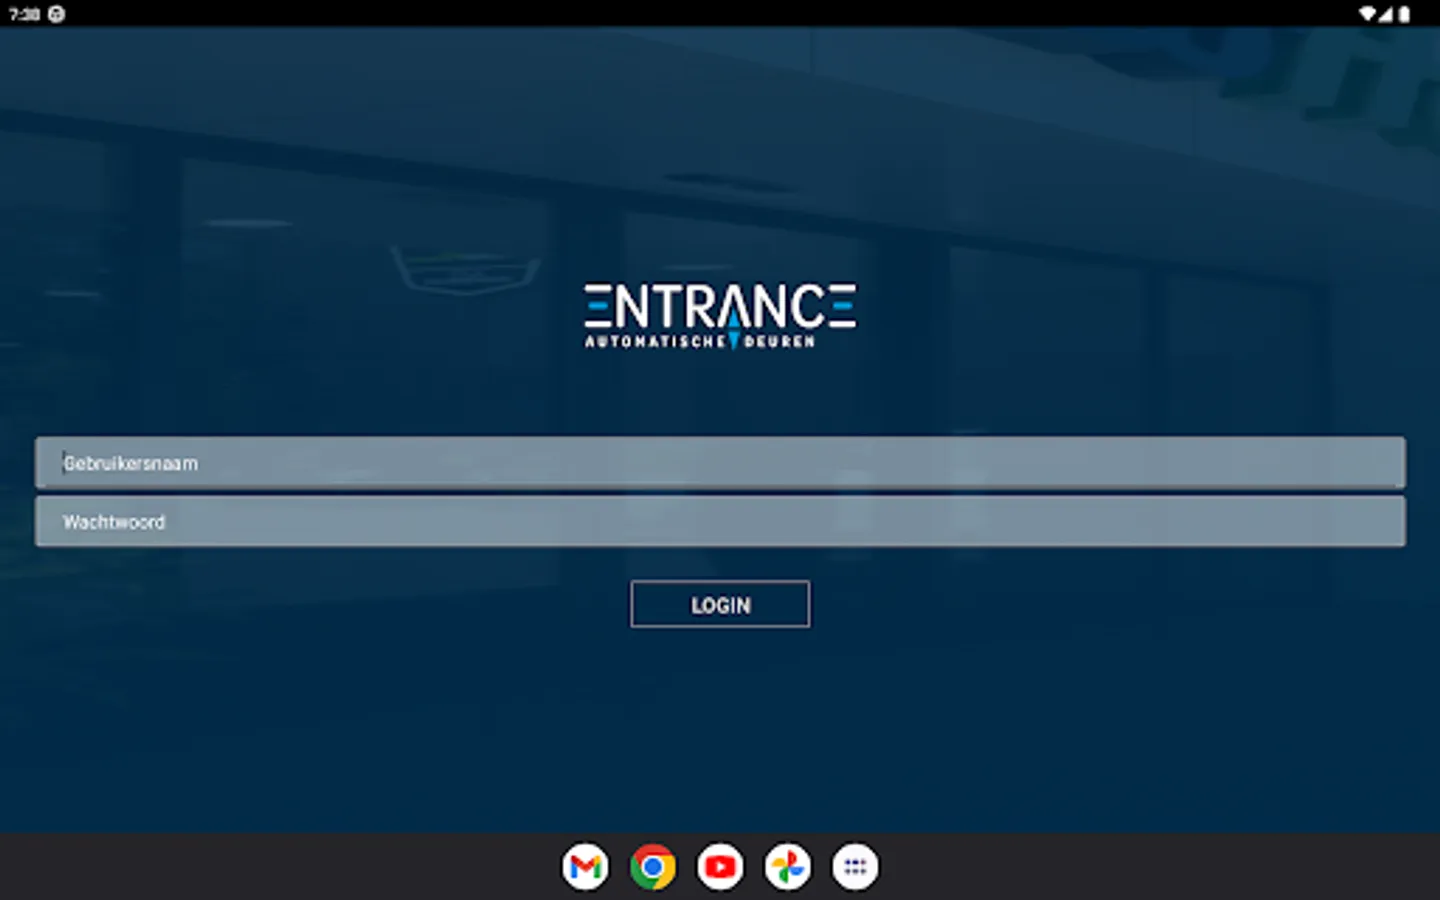Open the YouTube app icon
The image size is (1440, 900).
click(x=720, y=867)
